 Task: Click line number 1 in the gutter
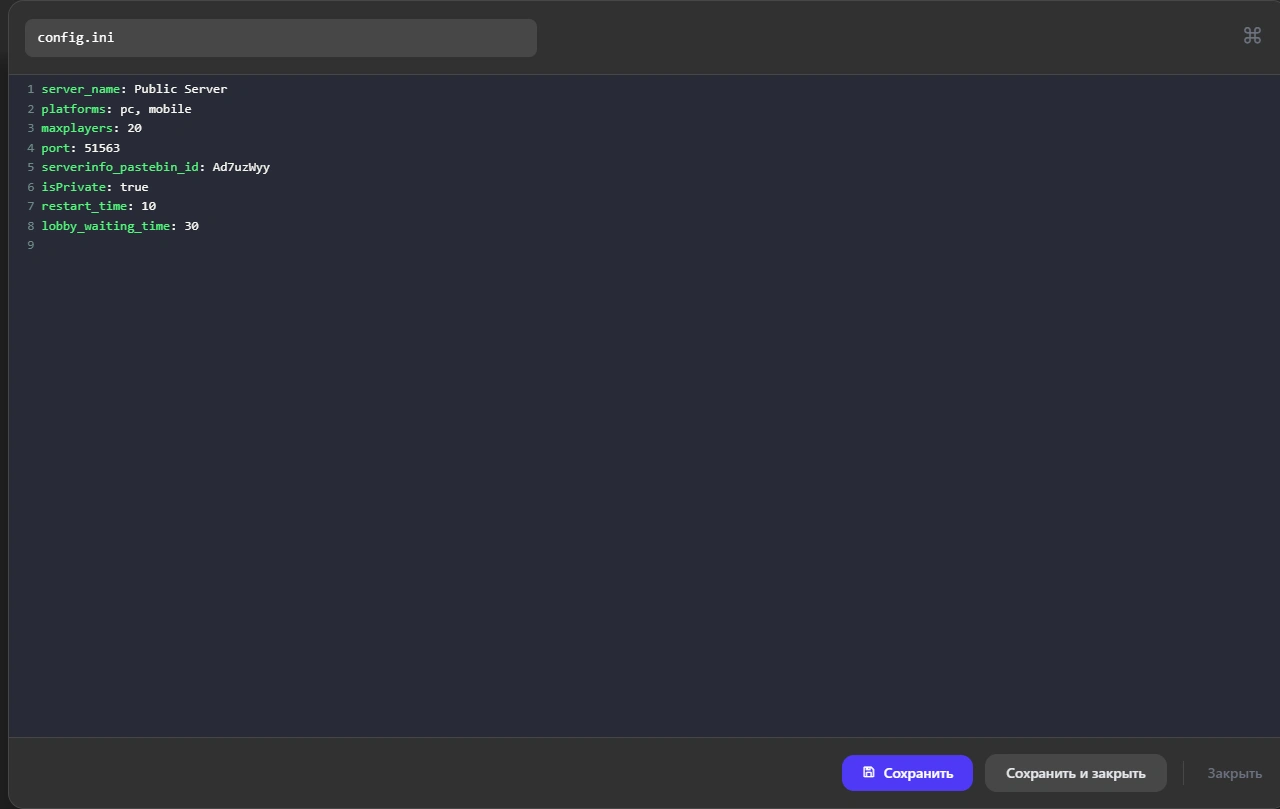pyautogui.click(x=31, y=89)
